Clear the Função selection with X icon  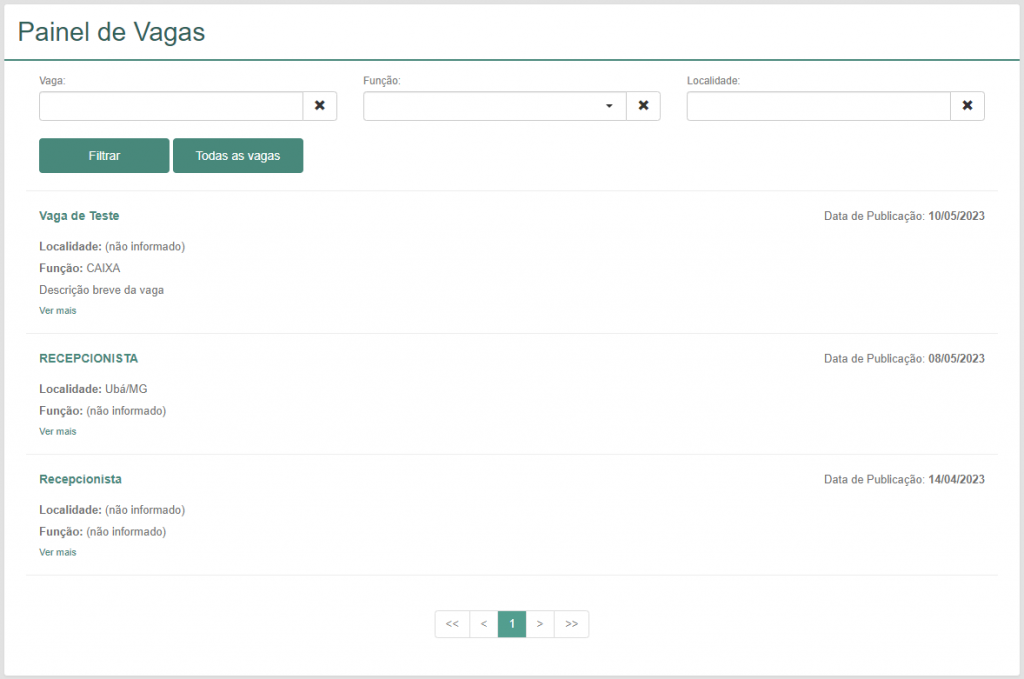pos(643,106)
